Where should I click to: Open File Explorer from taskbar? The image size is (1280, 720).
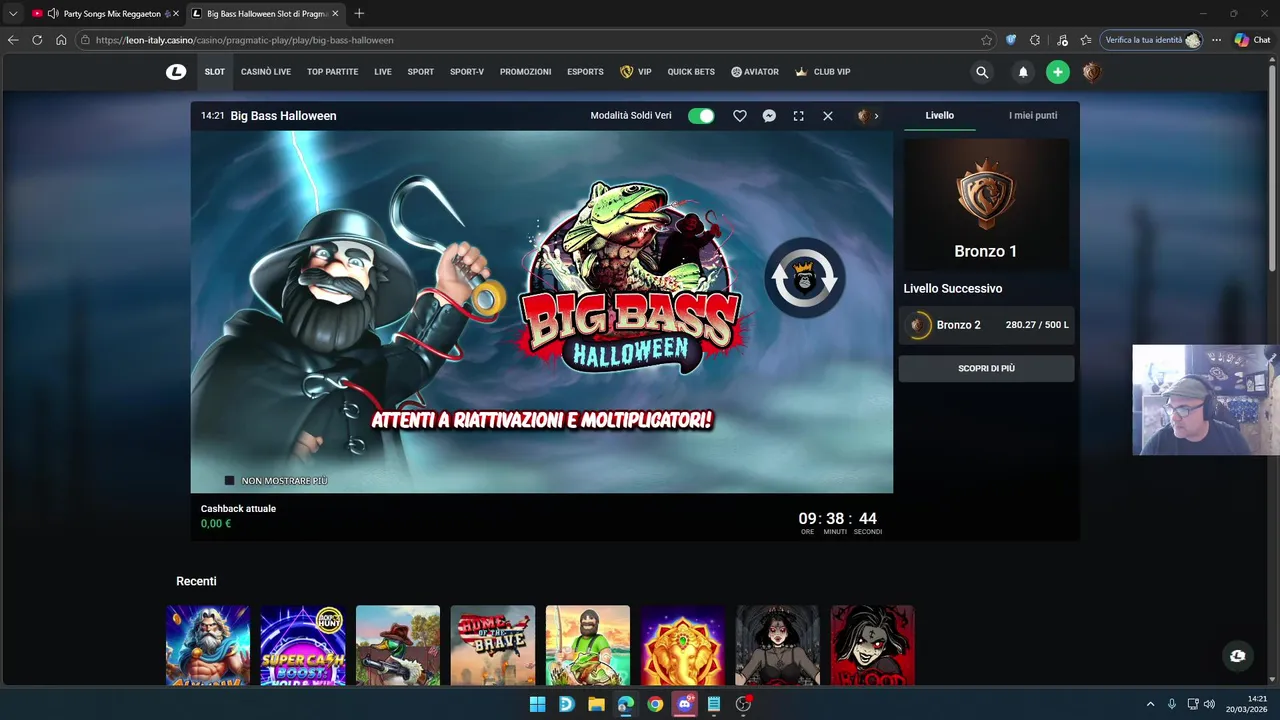pos(596,704)
